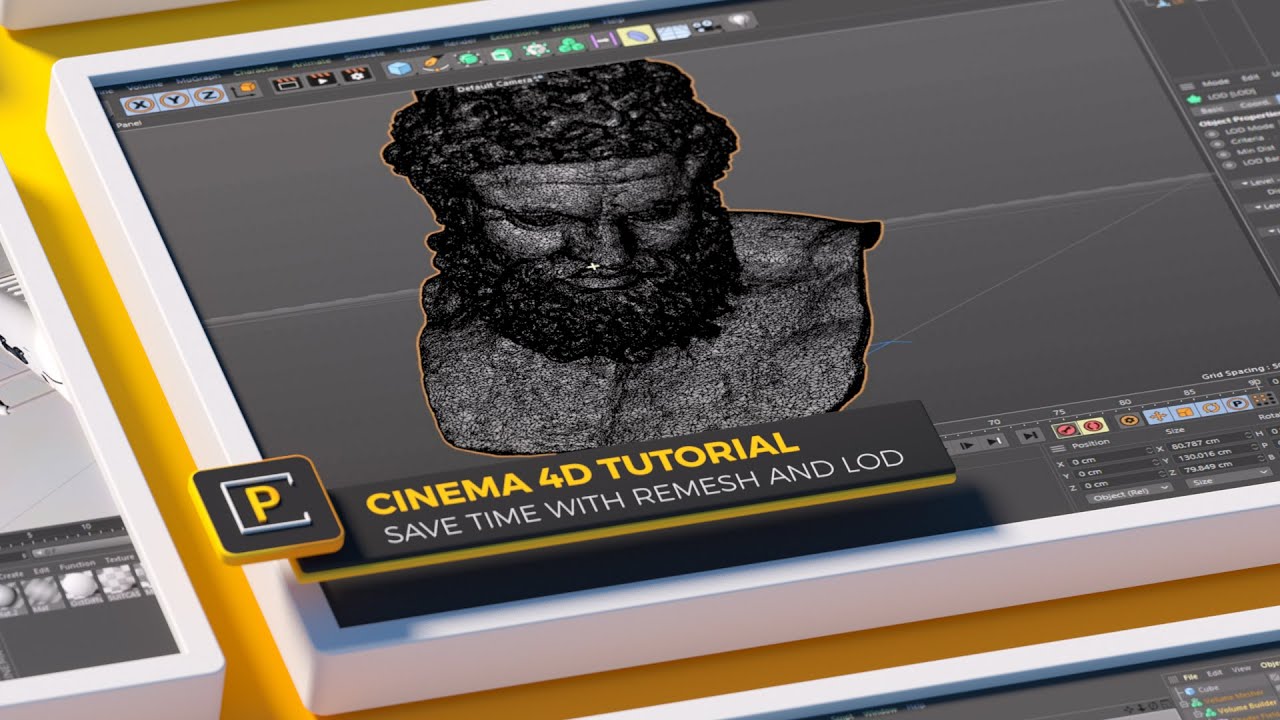Toggle Rotation keyframing icon in timeline bar
The height and width of the screenshot is (720, 1280).
point(1210,407)
